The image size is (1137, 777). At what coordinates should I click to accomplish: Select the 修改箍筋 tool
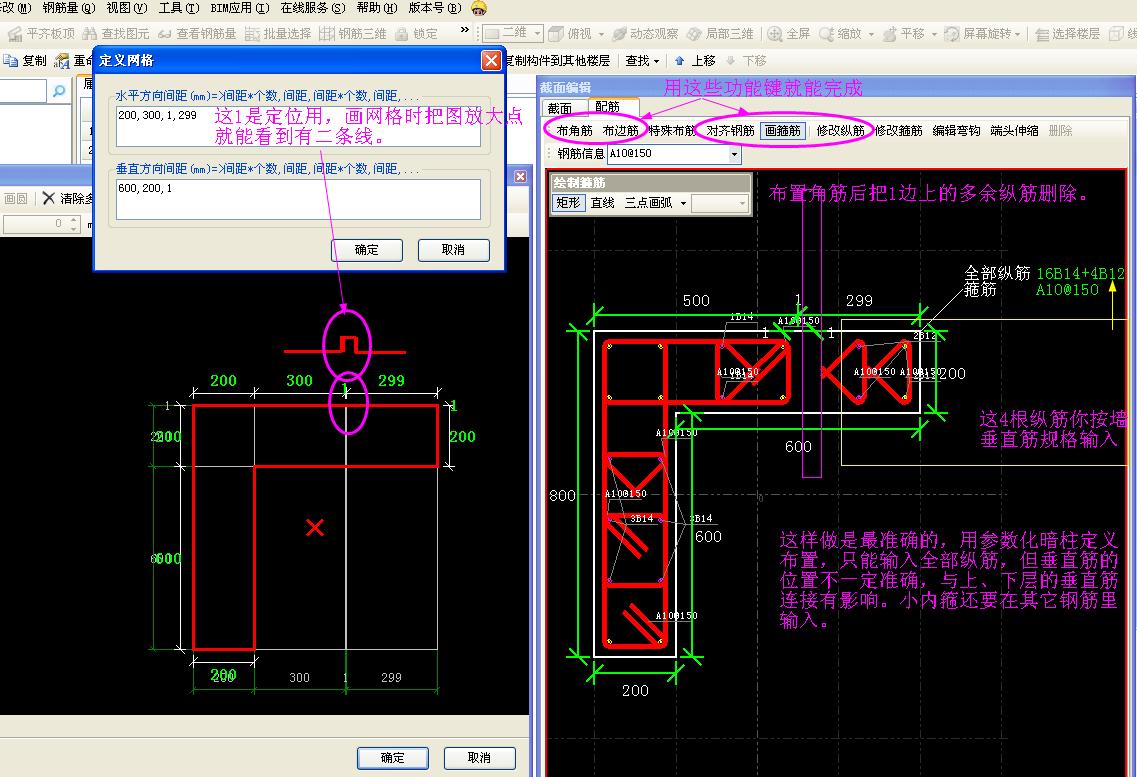(898, 130)
